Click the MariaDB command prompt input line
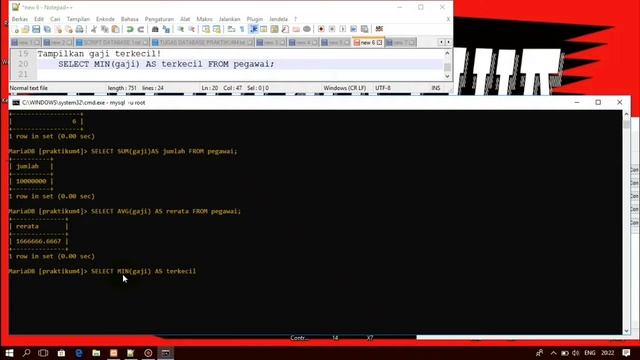Screen dimensions: 640x360 tap(102, 271)
